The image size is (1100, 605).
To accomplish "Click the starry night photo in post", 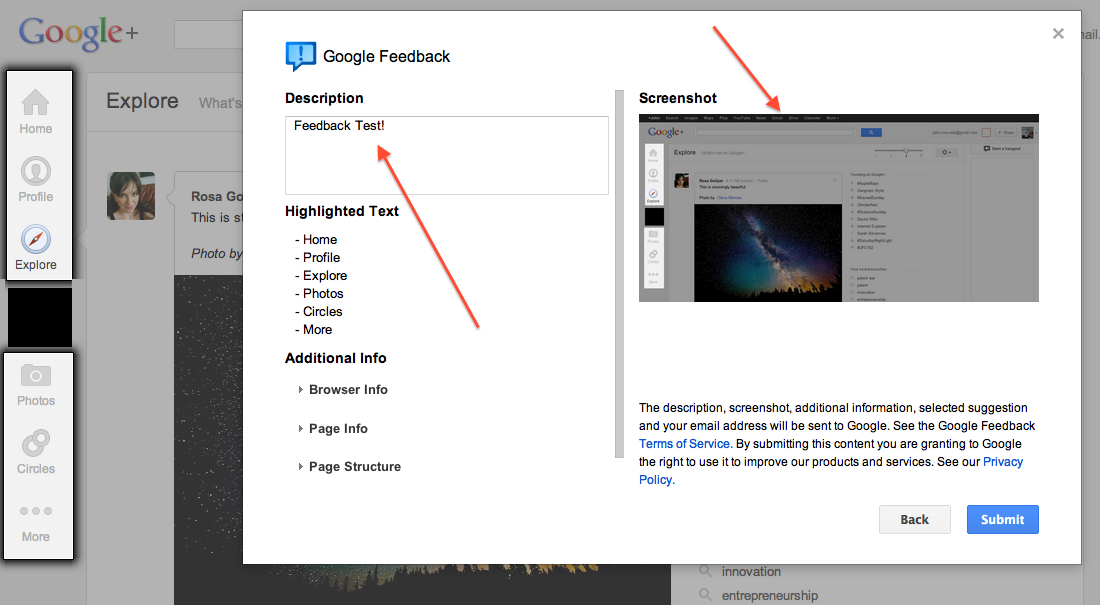I will [x=208, y=440].
